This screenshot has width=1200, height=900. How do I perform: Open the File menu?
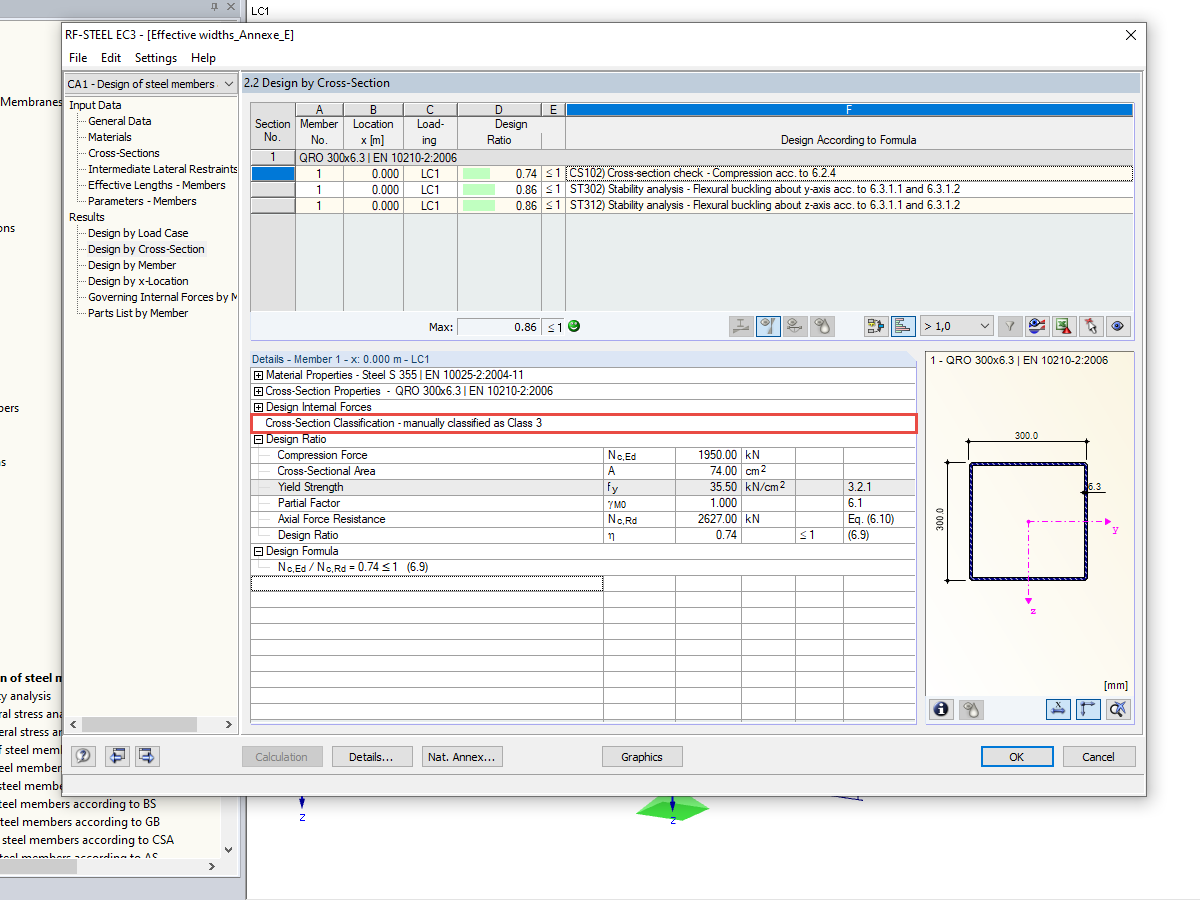point(77,58)
